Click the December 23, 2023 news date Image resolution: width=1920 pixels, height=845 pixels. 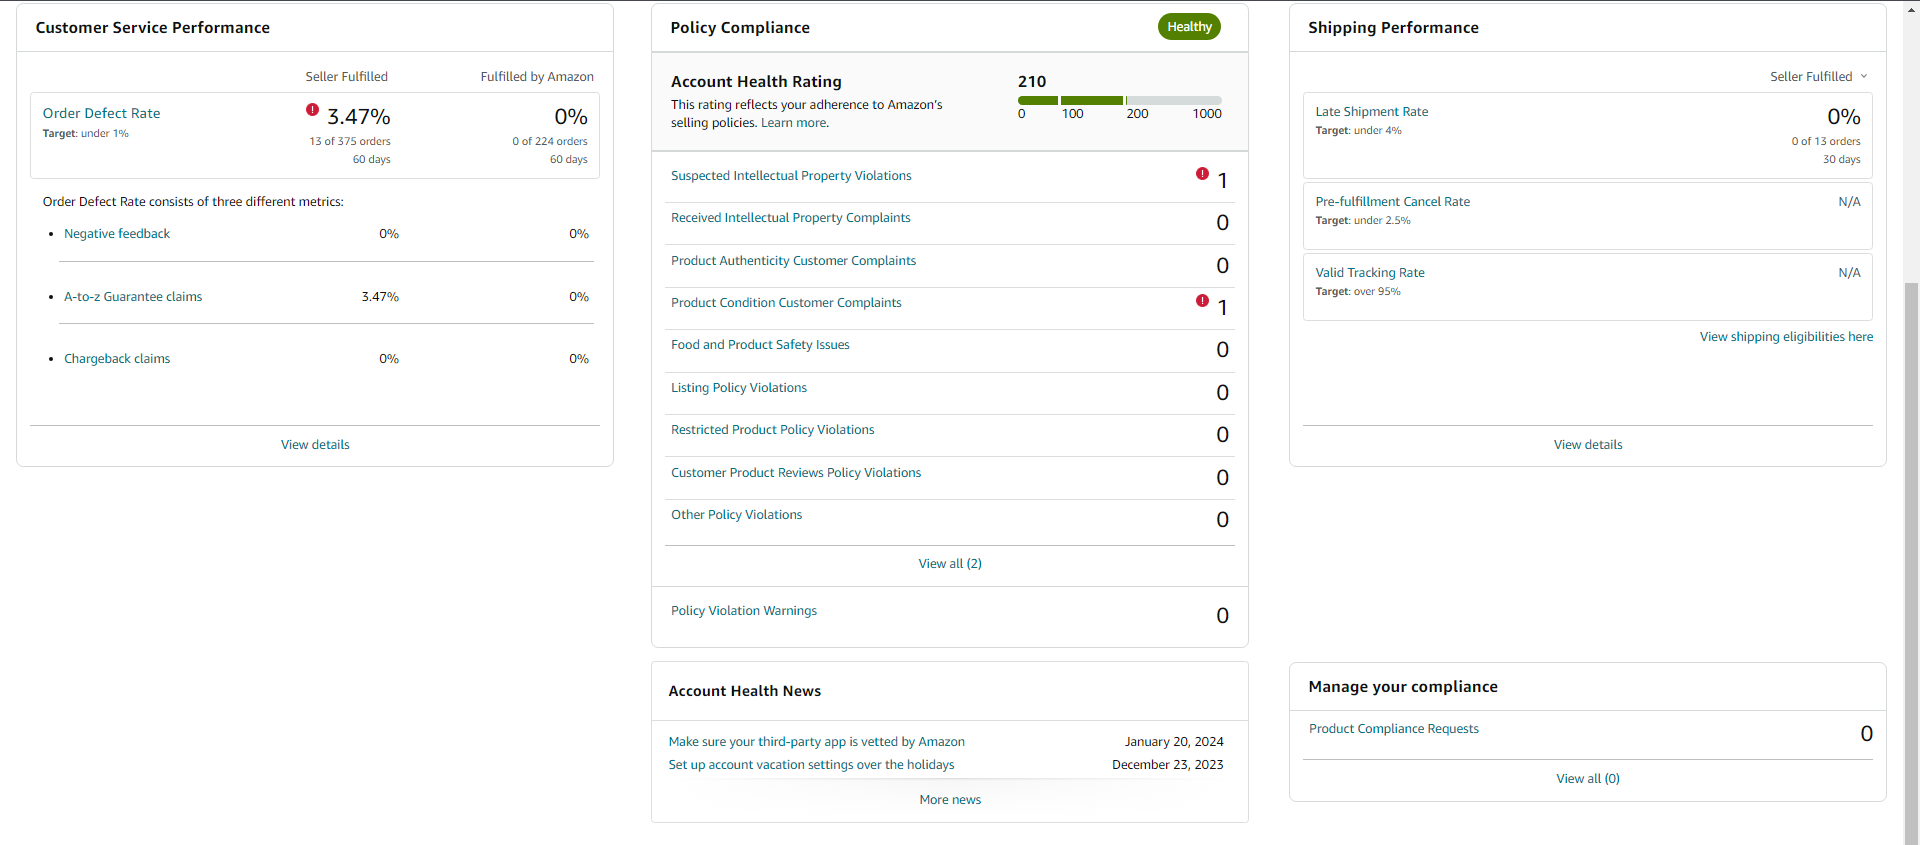(x=1167, y=765)
